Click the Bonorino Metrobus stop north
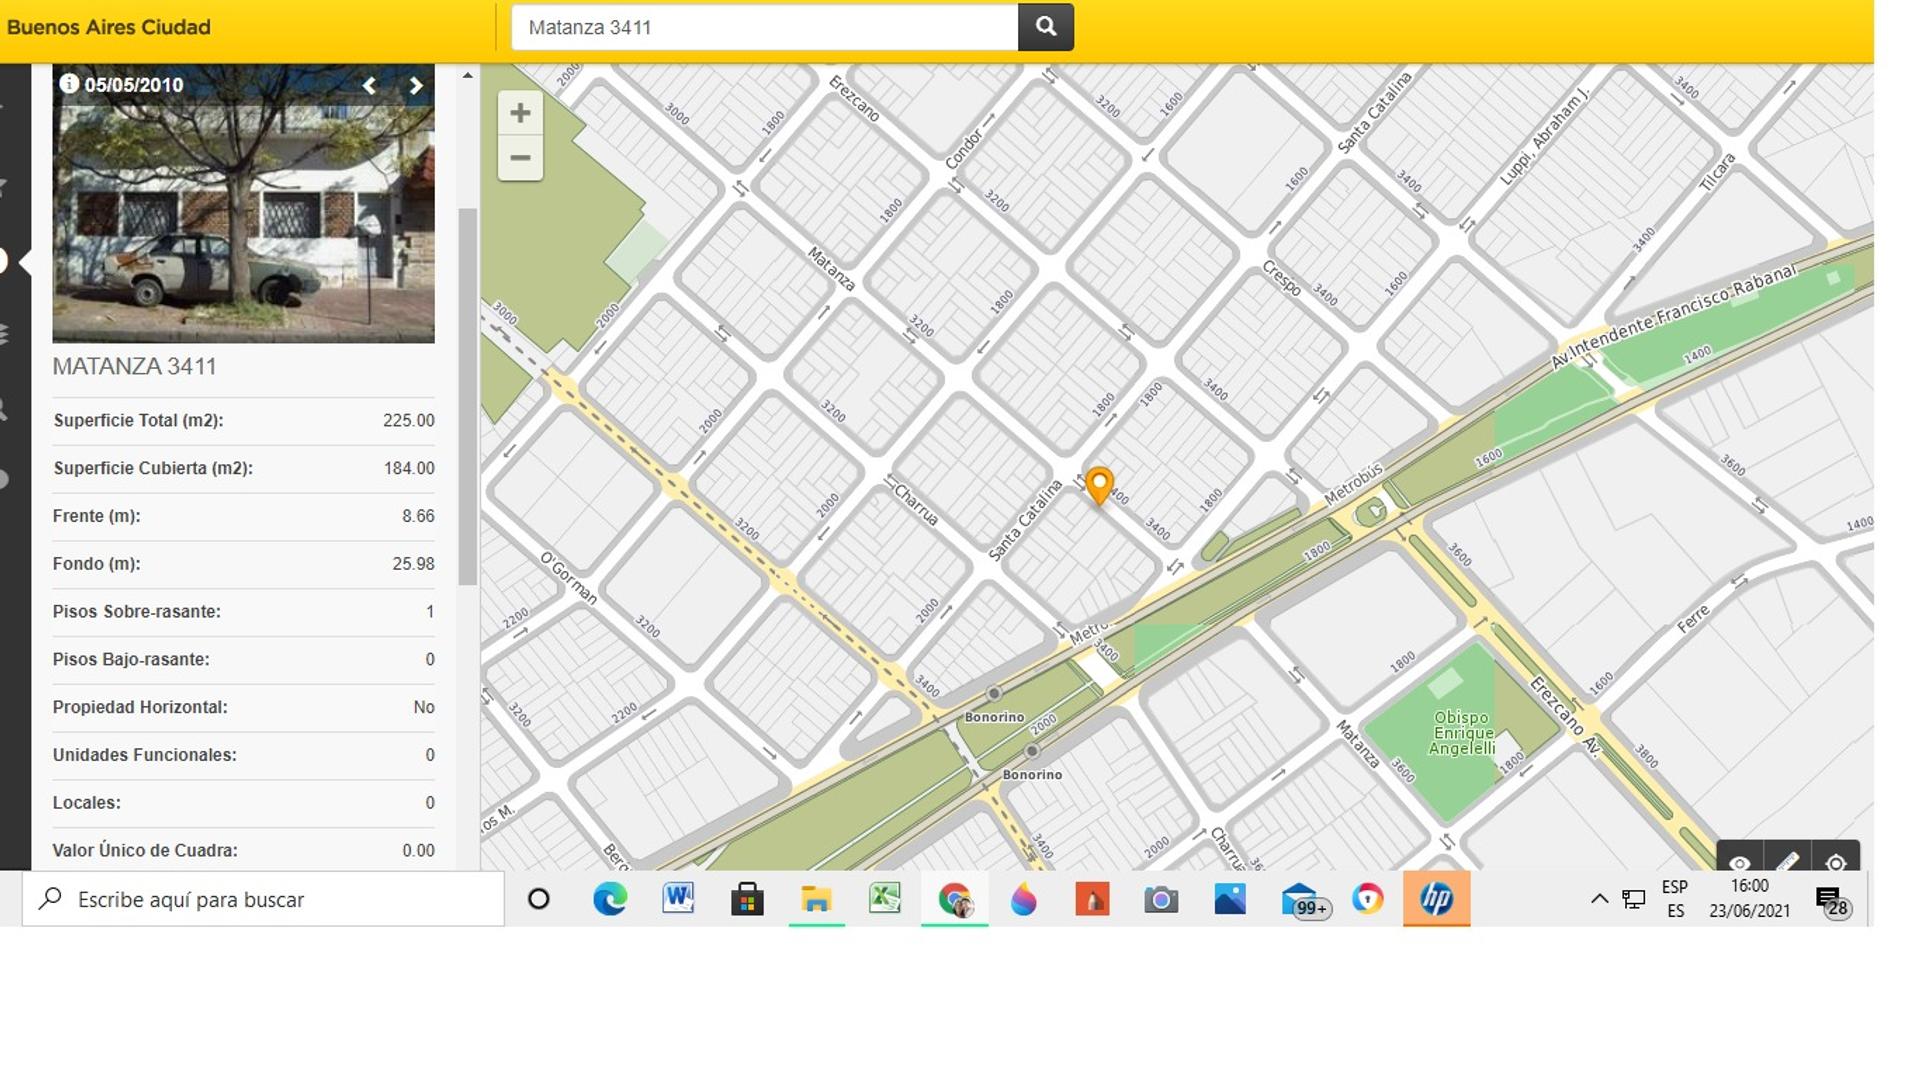This screenshot has height=1080, width=1920. point(993,693)
